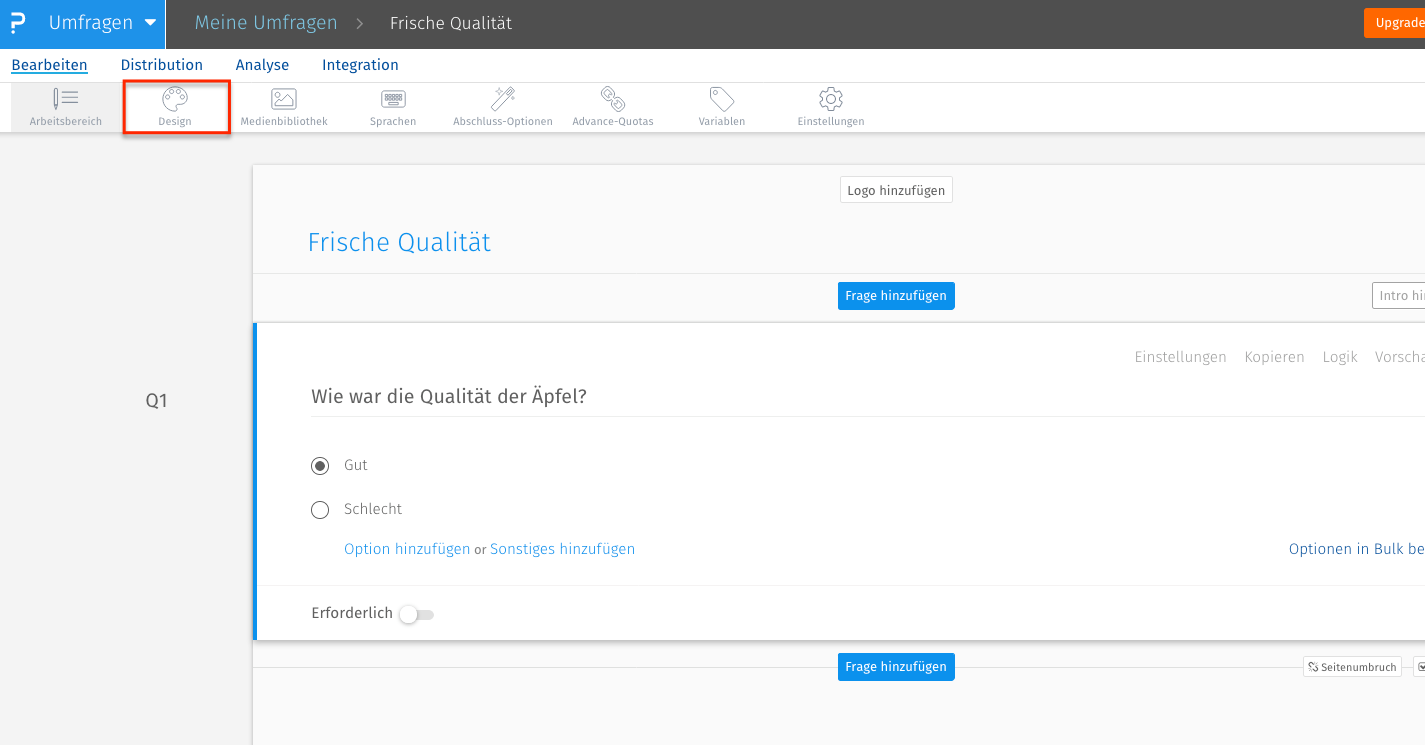The height and width of the screenshot is (745, 1425).
Task: Open Advance-Quotas
Action: click(x=611, y=107)
